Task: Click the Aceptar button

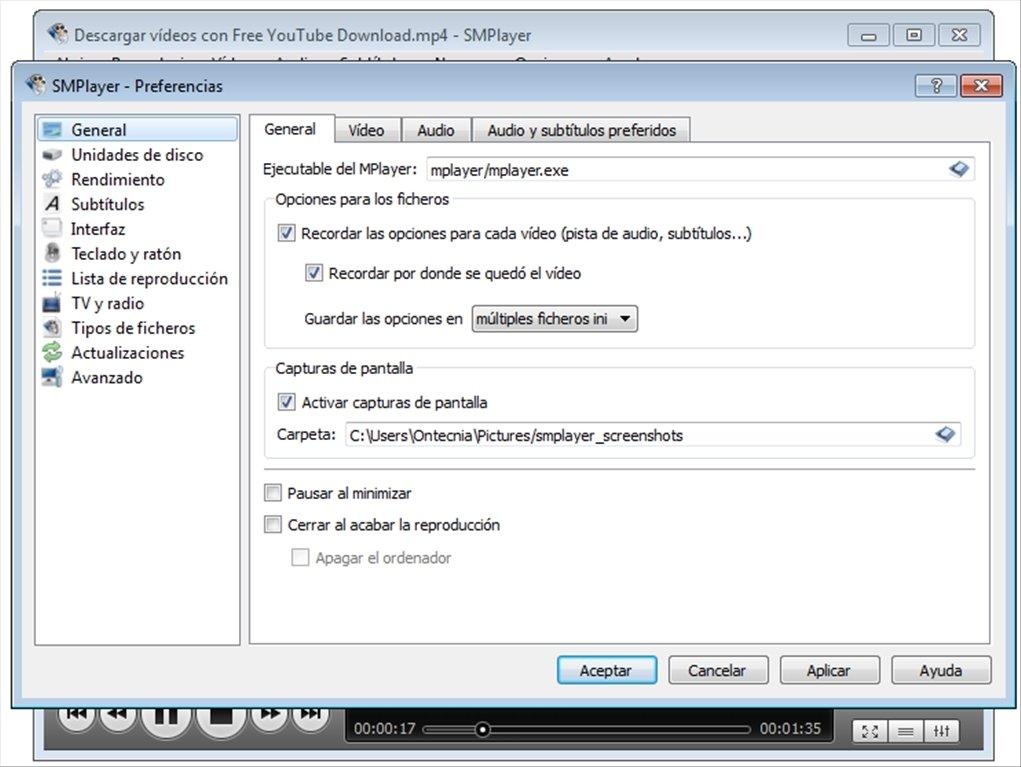Action: 606,670
